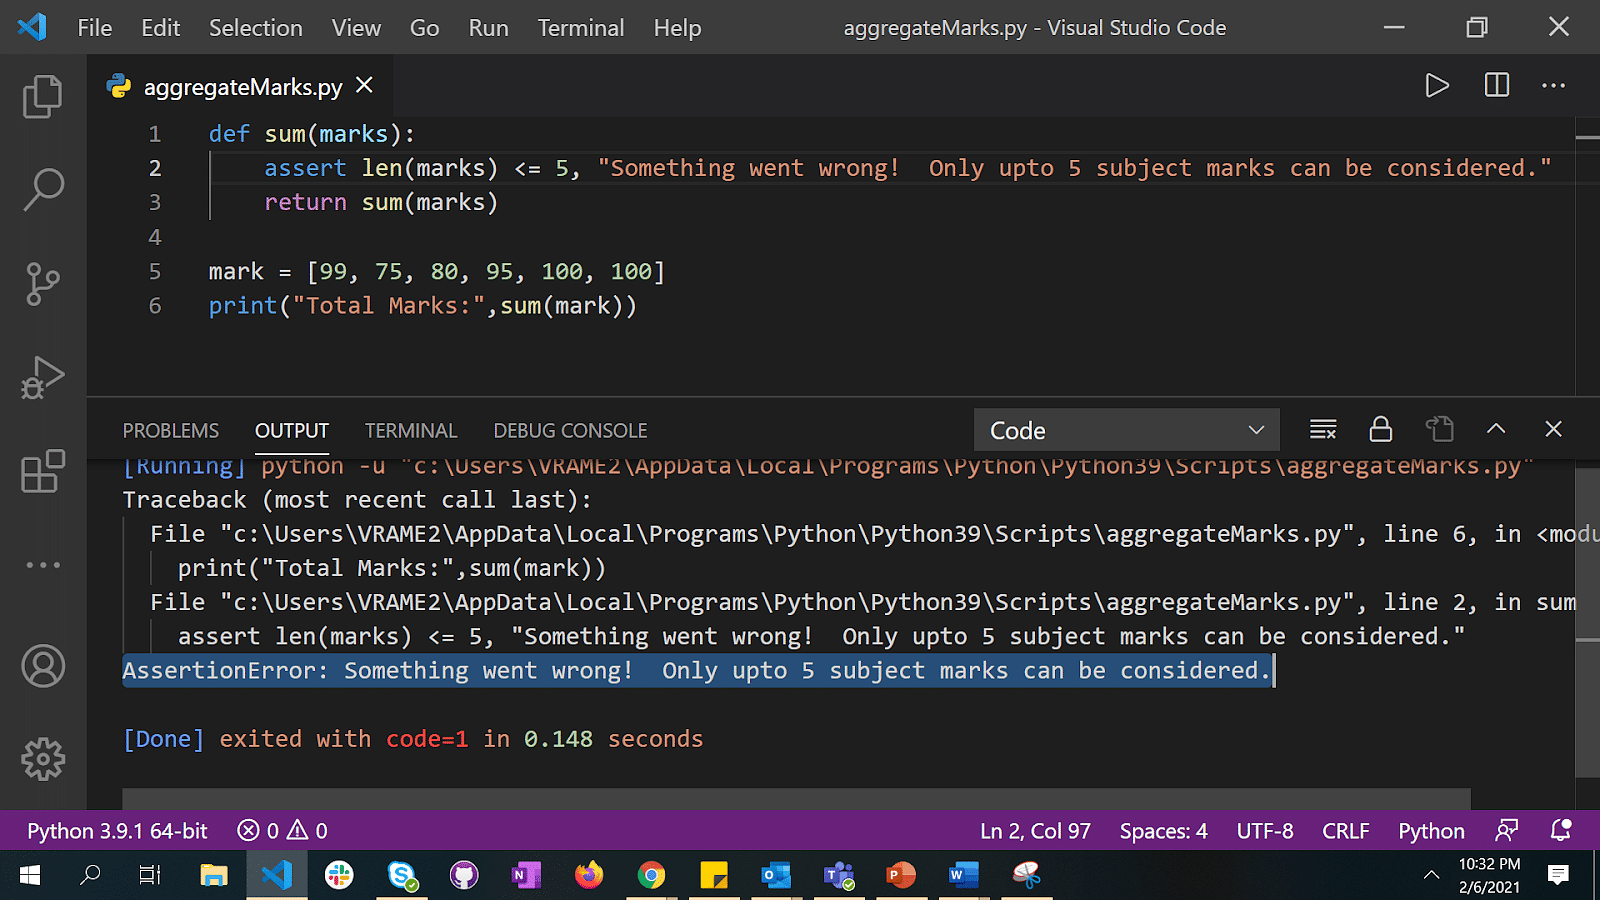
Task: Split the editor to the right
Action: [1497, 86]
